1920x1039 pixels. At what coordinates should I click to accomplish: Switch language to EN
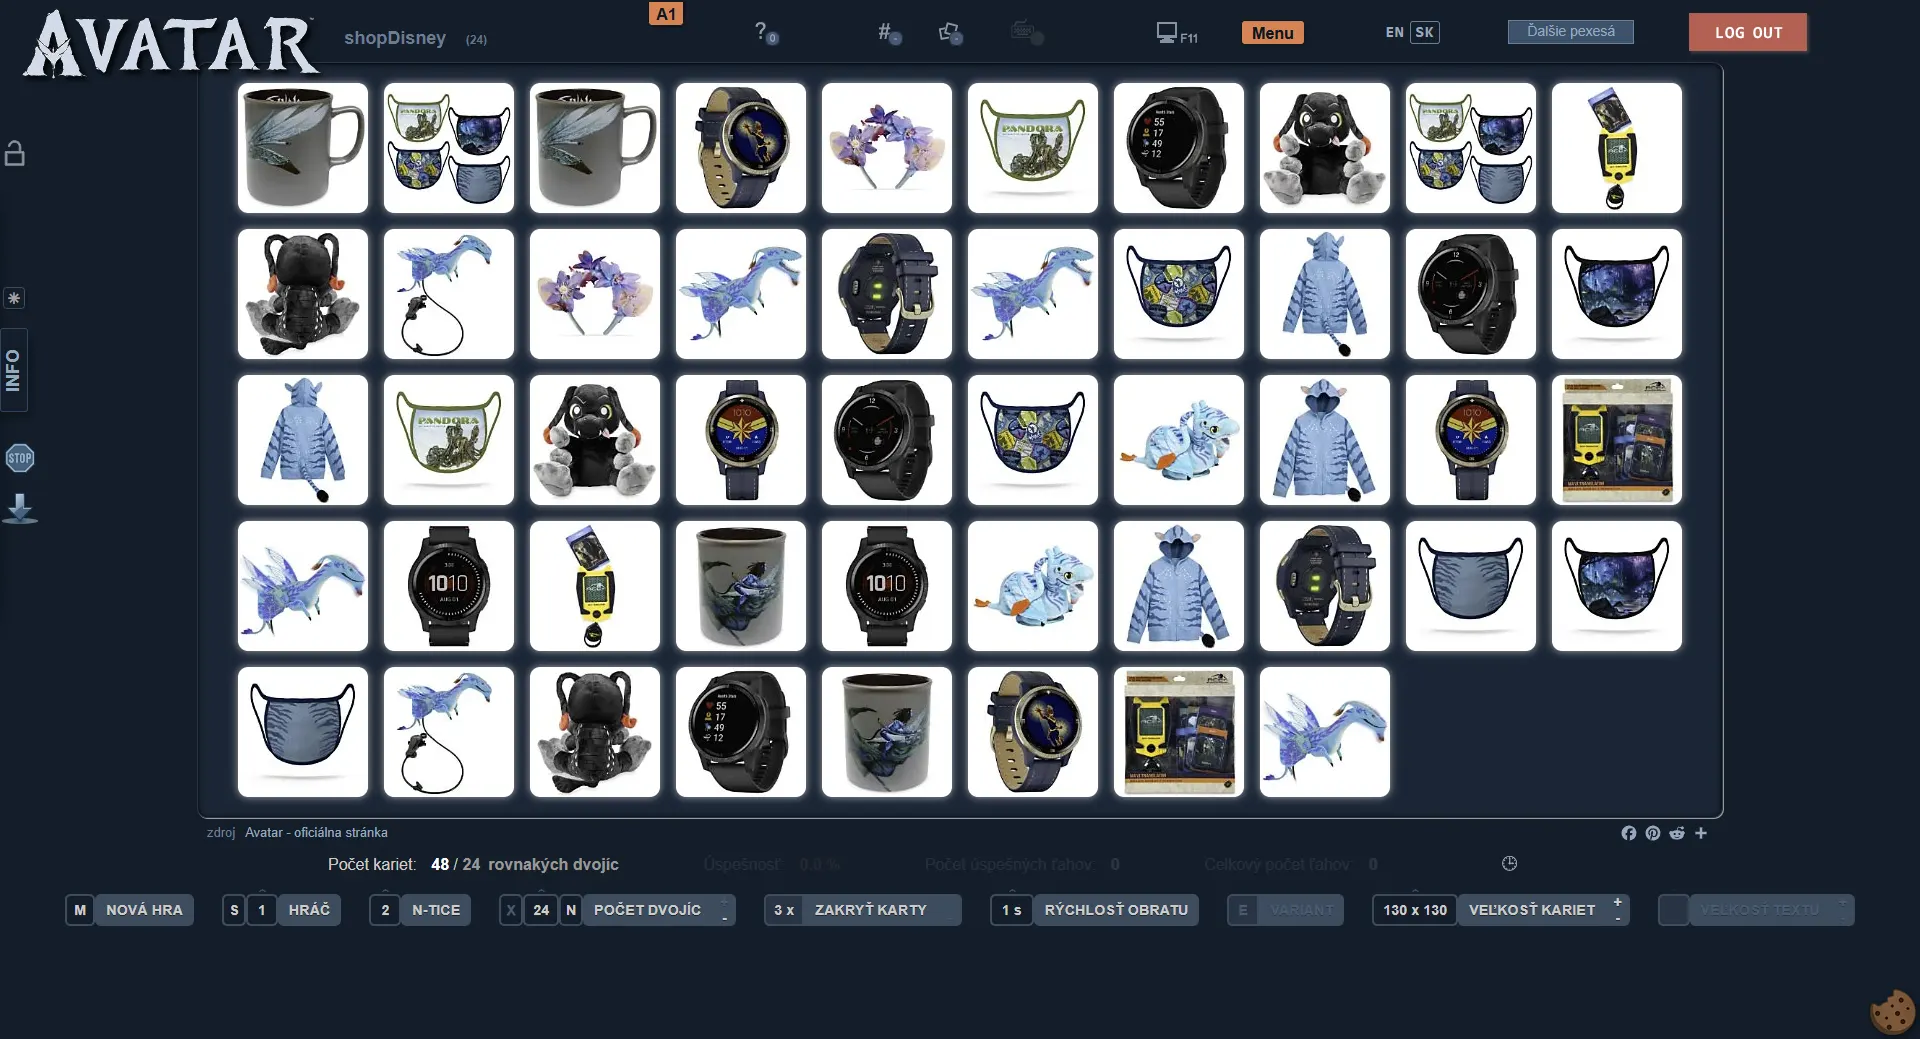(1394, 32)
